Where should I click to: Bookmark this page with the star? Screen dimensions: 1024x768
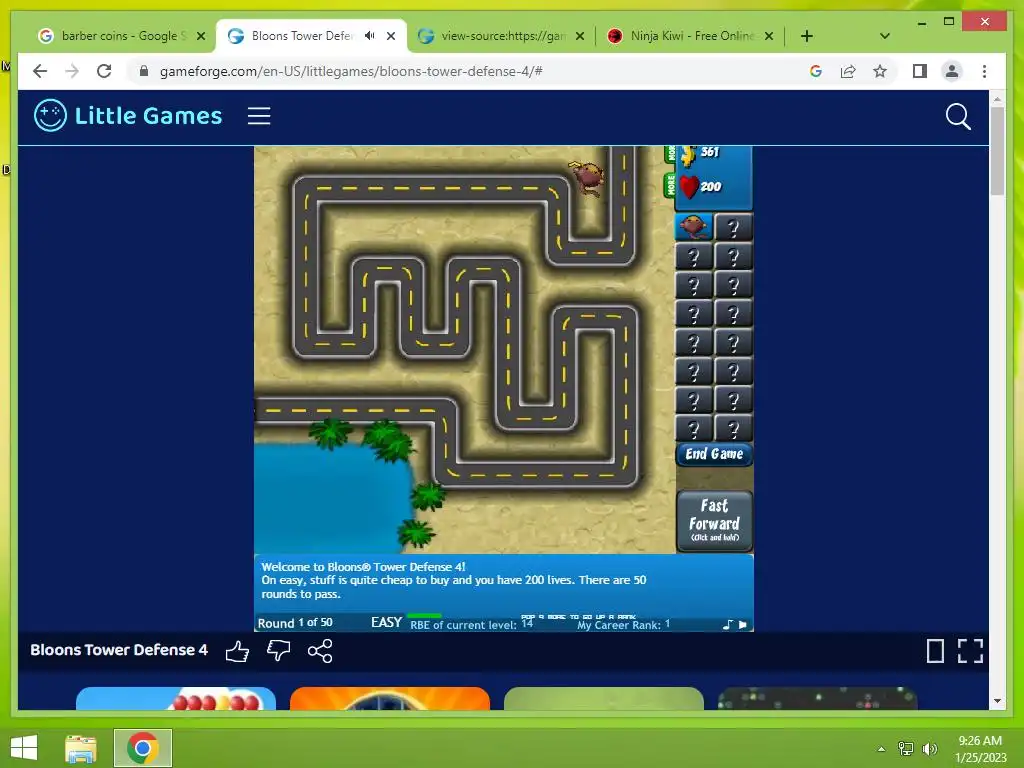(880, 71)
